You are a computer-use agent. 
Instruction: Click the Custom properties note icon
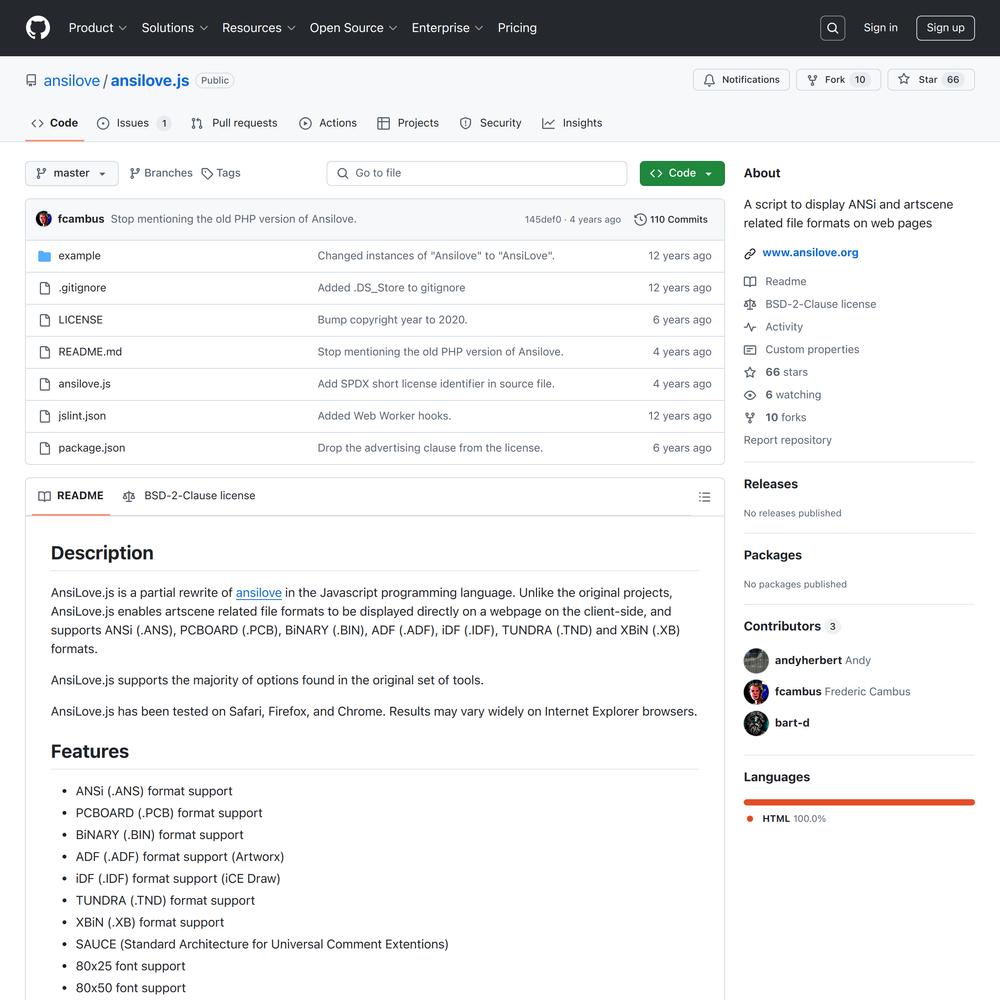pyautogui.click(x=750, y=350)
